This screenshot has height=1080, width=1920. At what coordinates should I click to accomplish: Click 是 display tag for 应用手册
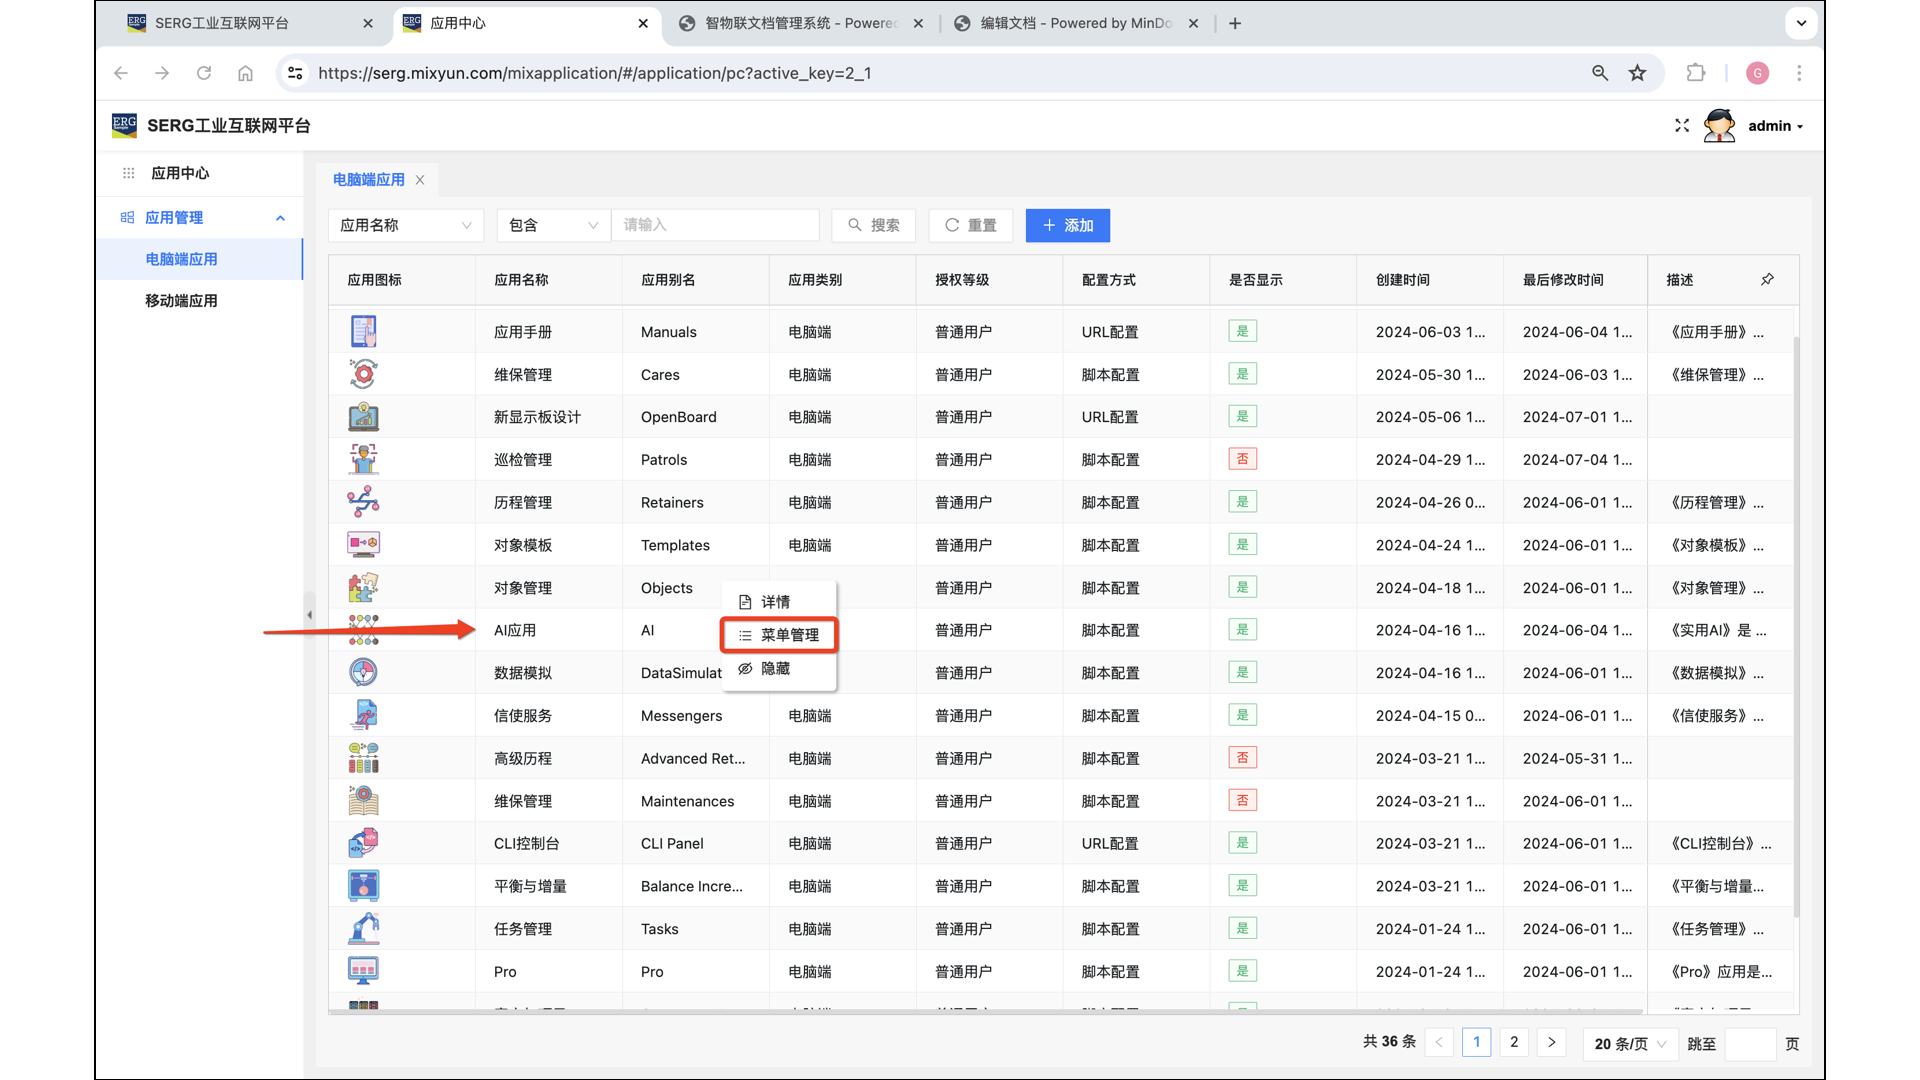coord(1242,331)
